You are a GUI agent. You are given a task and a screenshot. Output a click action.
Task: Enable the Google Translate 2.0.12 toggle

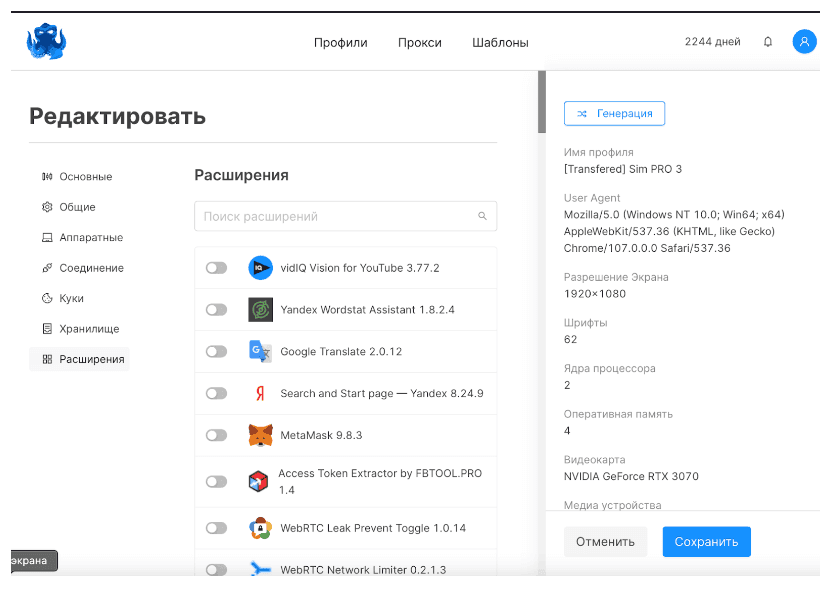216,351
